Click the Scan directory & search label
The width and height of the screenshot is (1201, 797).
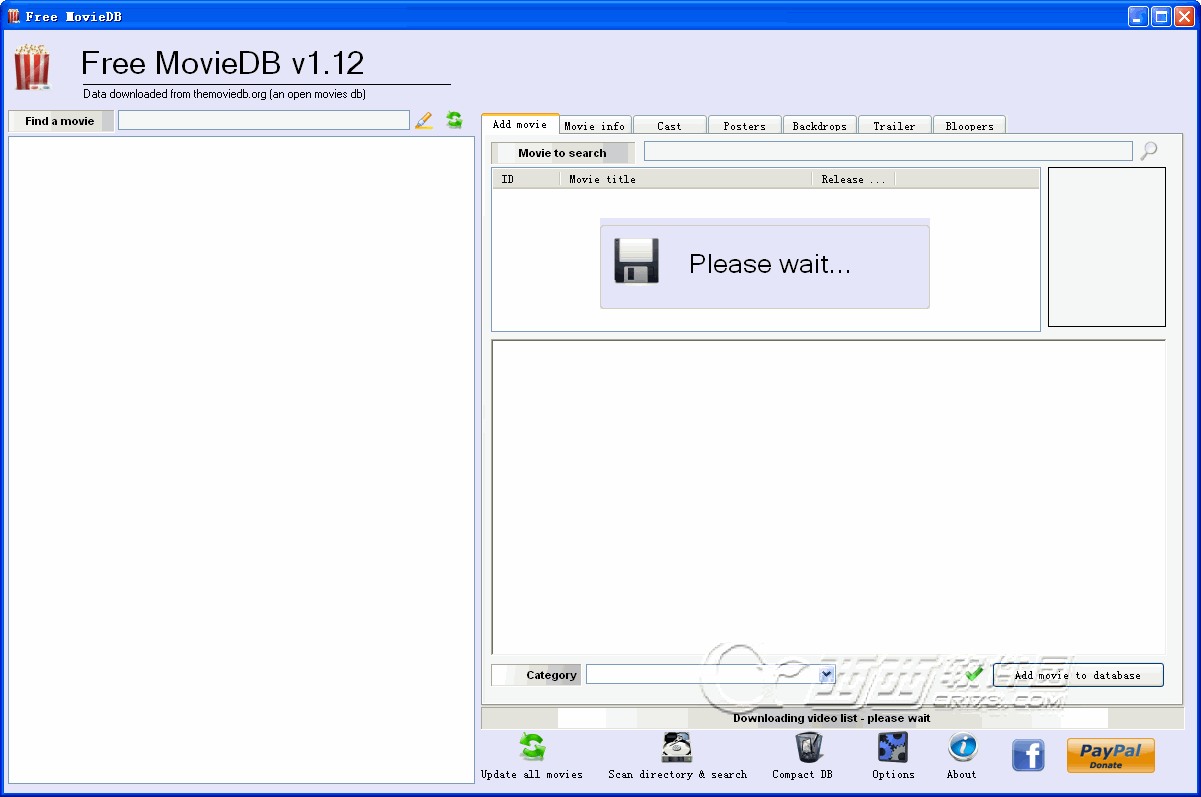(677, 774)
